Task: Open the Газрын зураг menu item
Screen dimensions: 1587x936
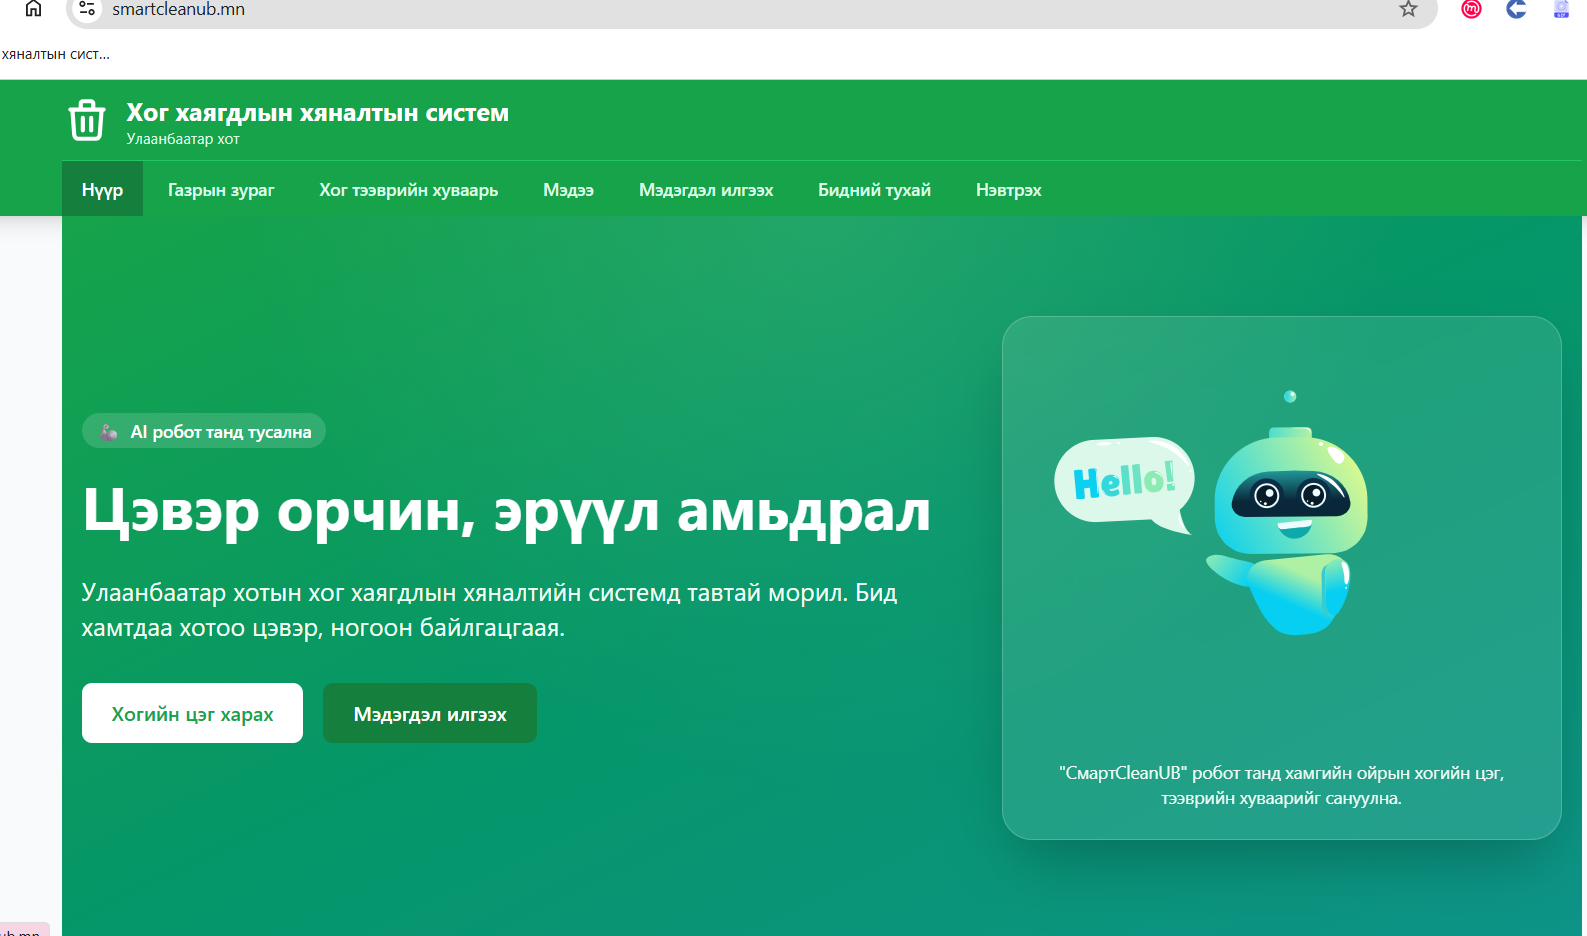Action: (221, 190)
